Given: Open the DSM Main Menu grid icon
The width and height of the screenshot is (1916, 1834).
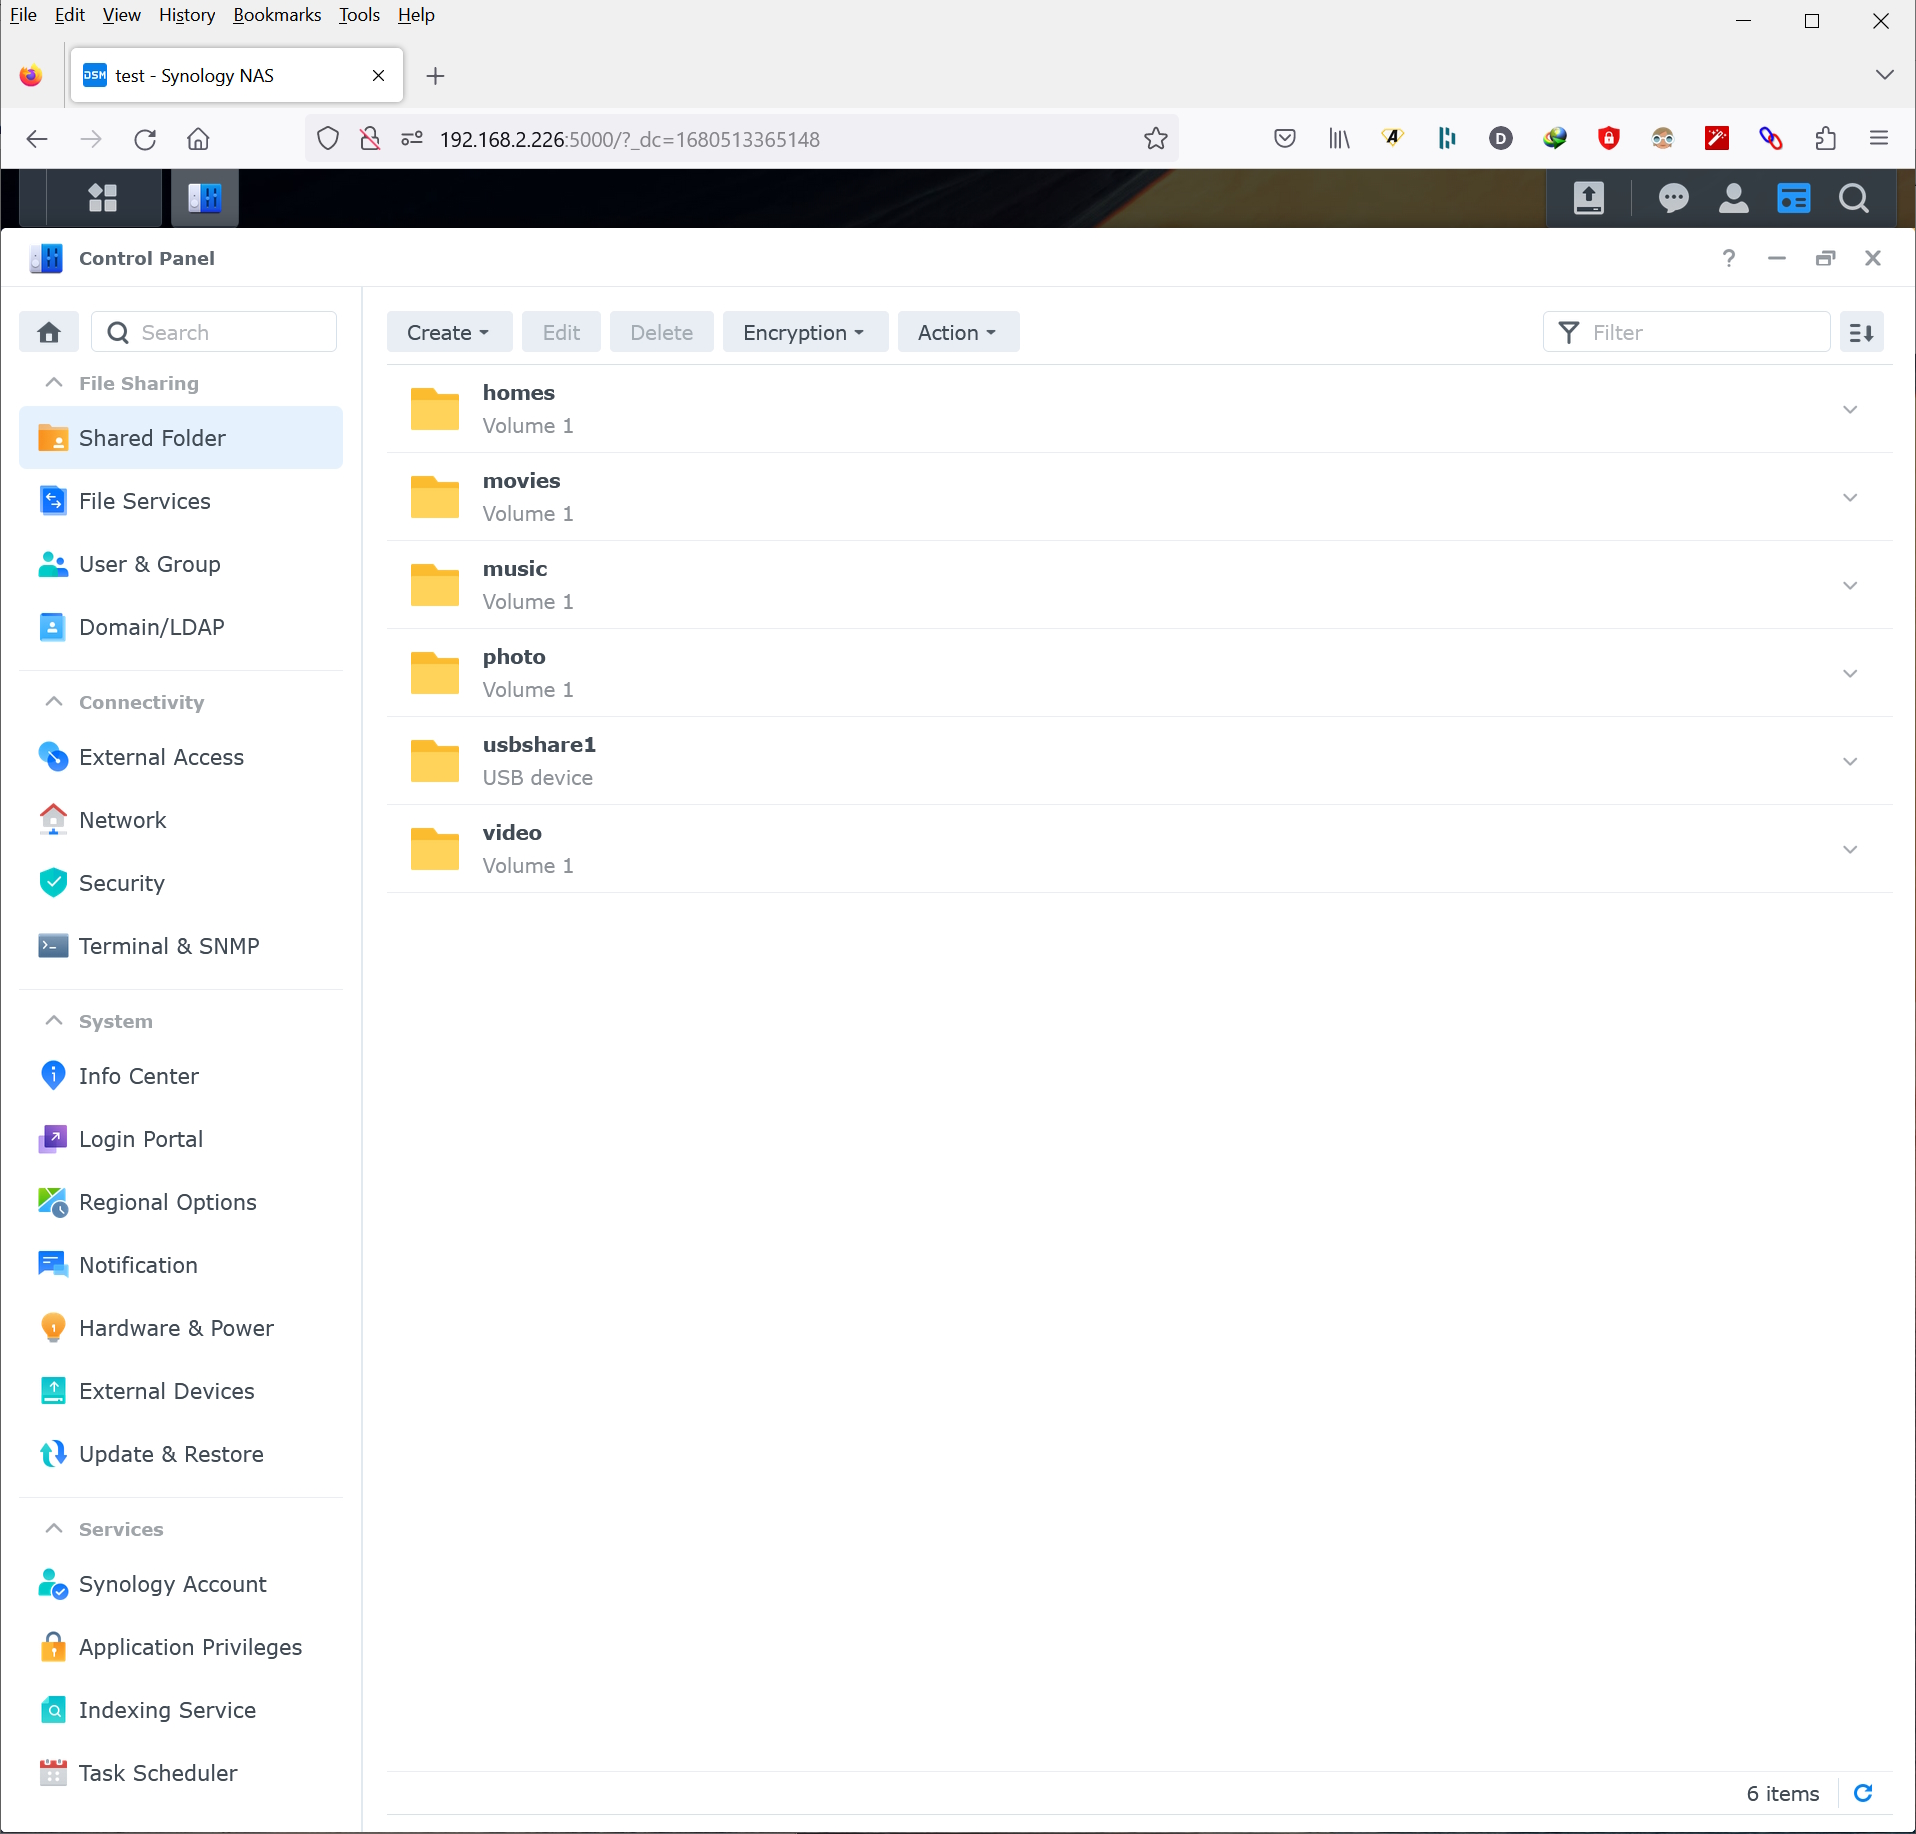Looking at the screenshot, I should click(103, 198).
